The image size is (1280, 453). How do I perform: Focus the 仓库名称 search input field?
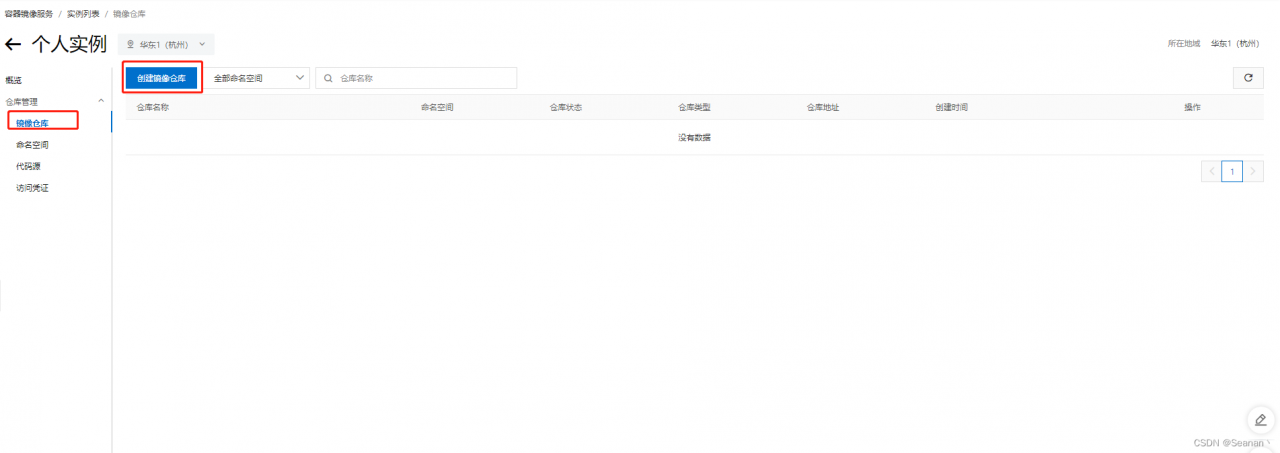[x=416, y=78]
